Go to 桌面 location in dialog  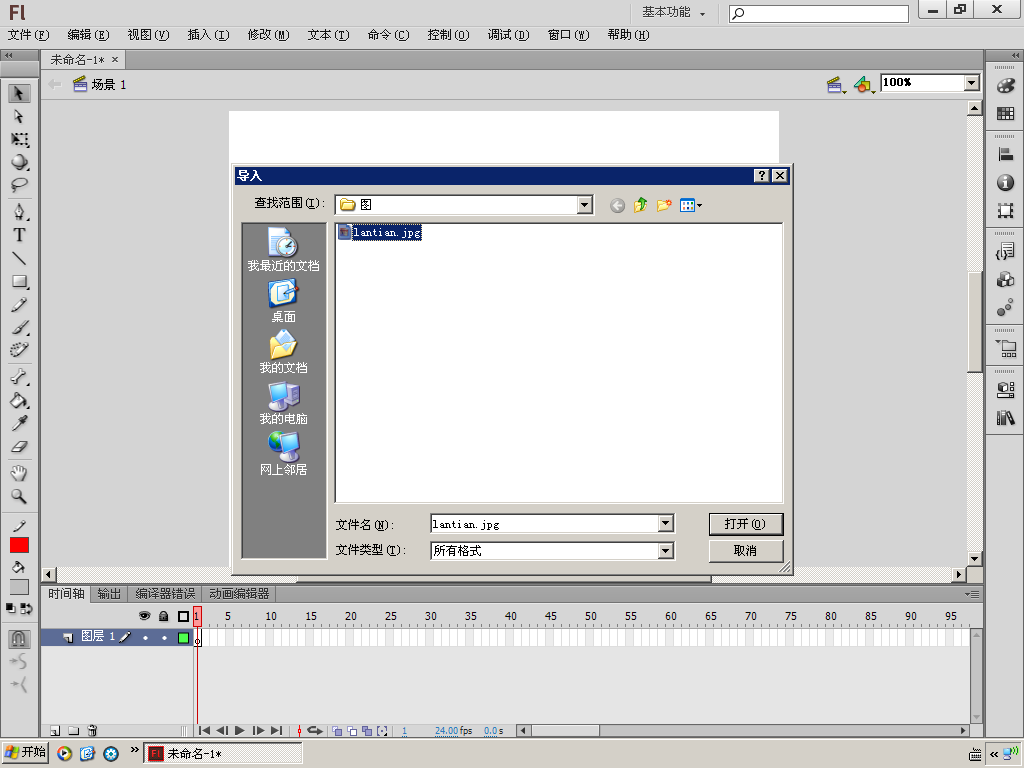[283, 301]
